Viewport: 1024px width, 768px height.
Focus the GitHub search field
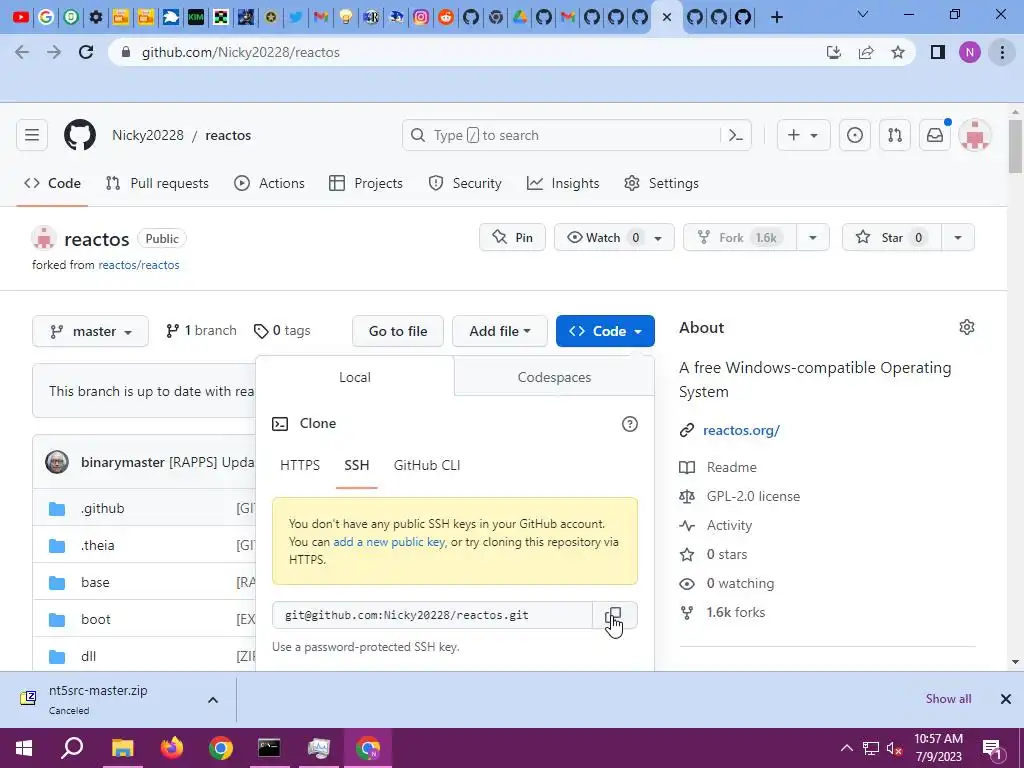pyautogui.click(x=564, y=135)
